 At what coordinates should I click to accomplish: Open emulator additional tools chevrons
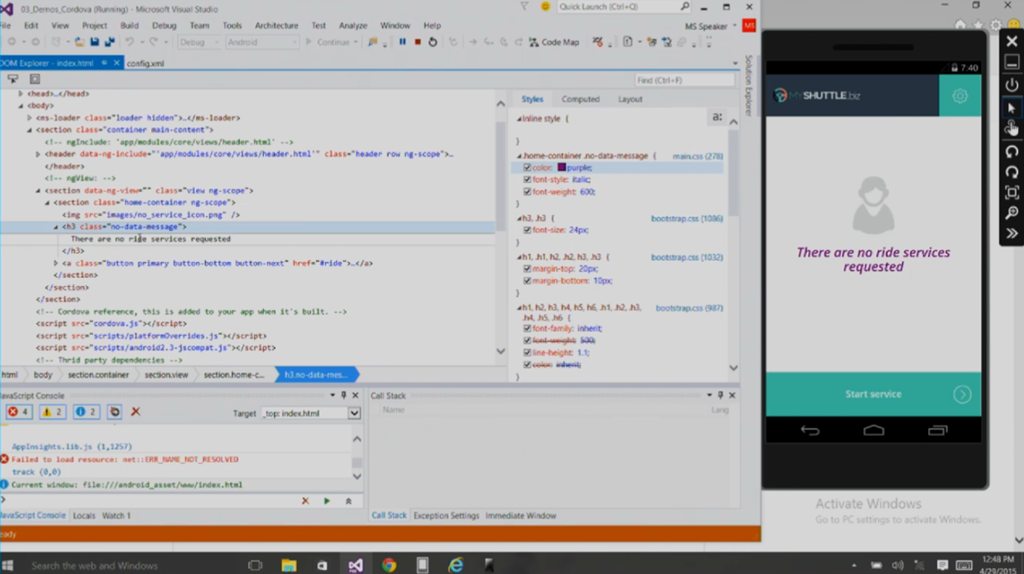[1012, 233]
